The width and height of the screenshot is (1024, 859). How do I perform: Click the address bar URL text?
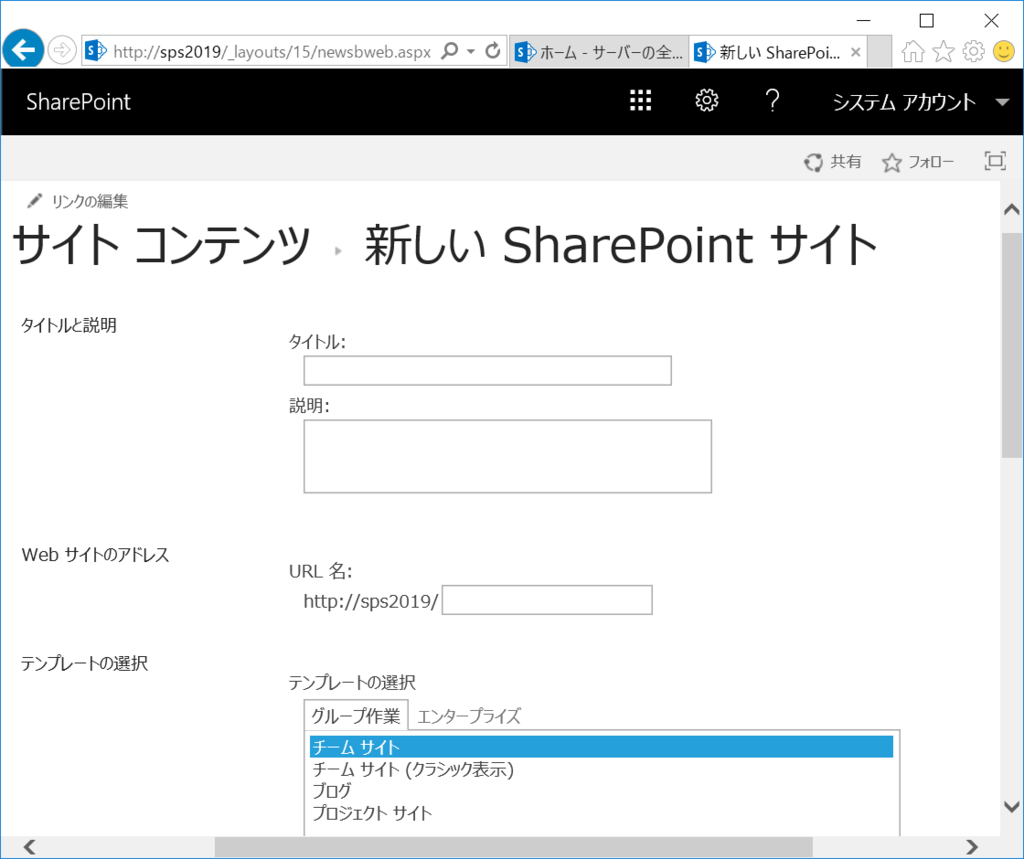click(272, 52)
